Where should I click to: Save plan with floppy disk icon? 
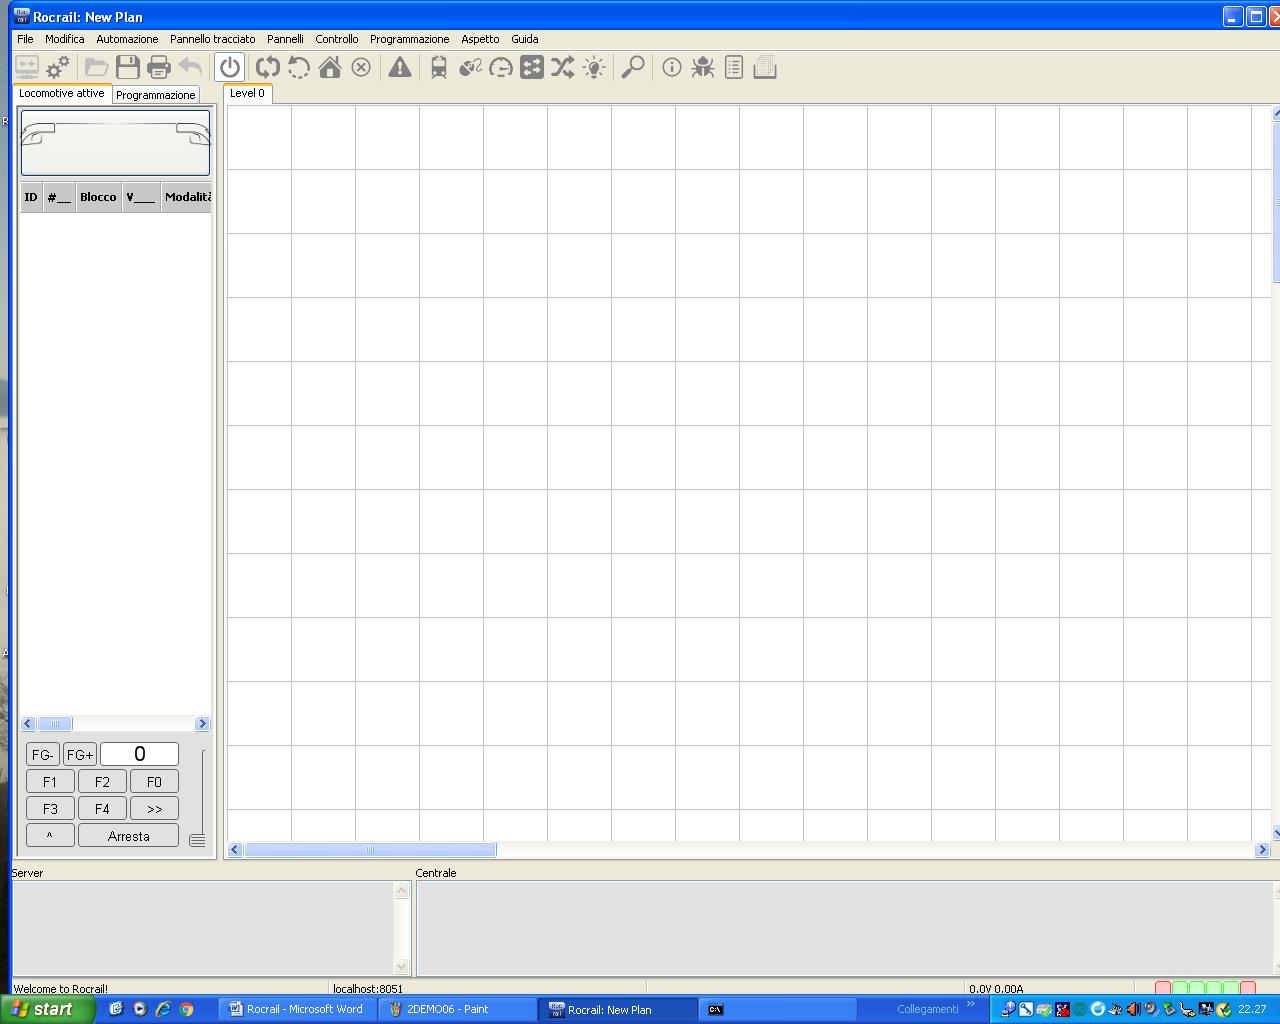pyautogui.click(x=127, y=68)
